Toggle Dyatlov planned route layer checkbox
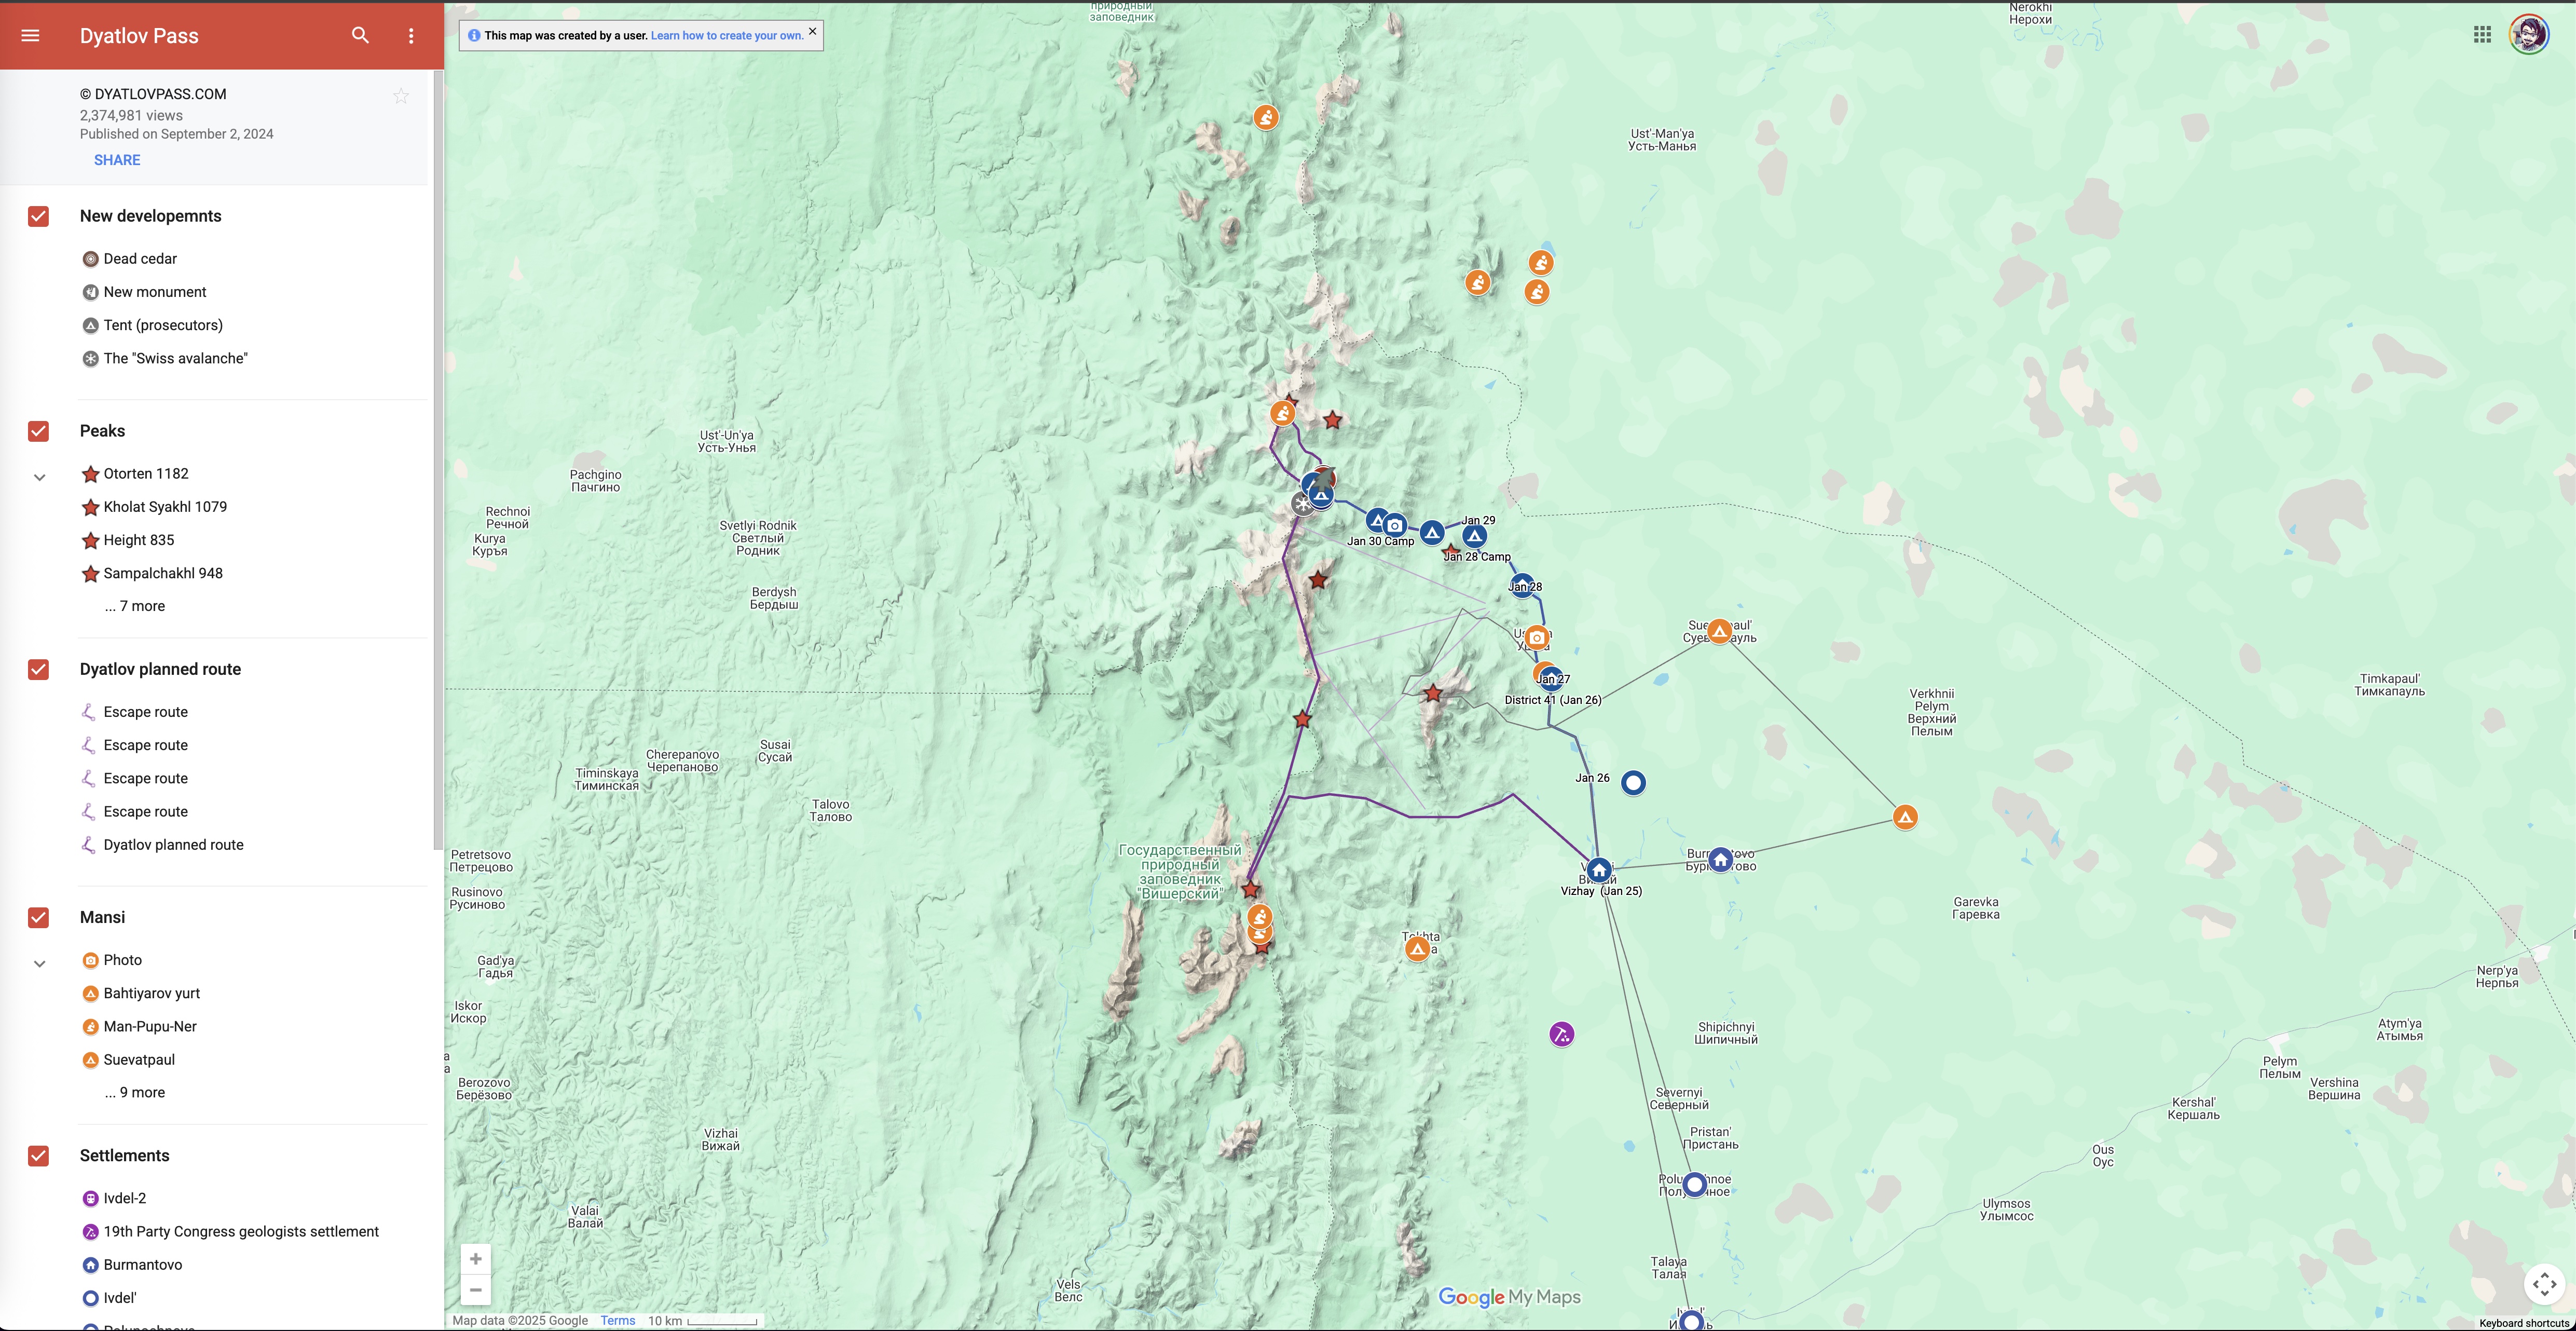This screenshot has width=2576, height=1331. point(39,669)
